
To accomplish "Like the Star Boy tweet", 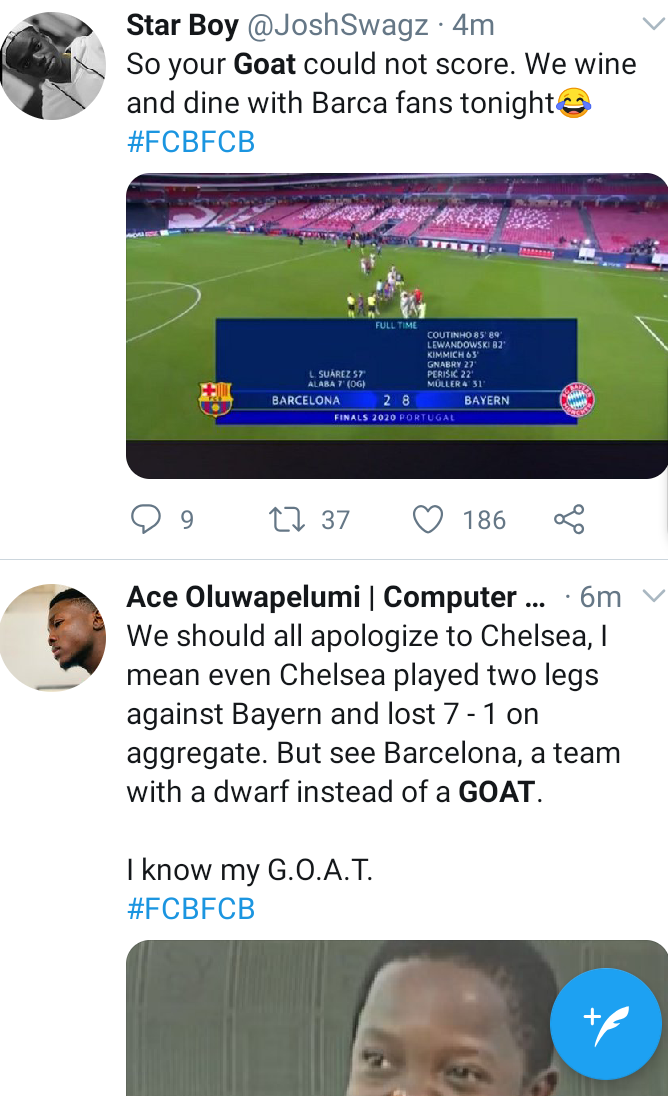I will 428,519.
